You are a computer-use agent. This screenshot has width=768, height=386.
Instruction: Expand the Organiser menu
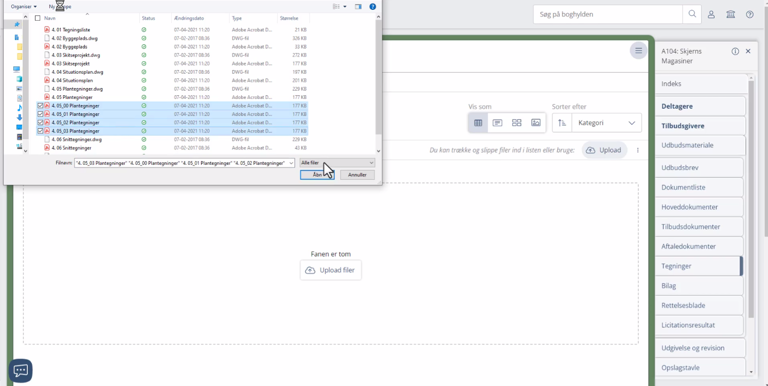click(24, 6)
